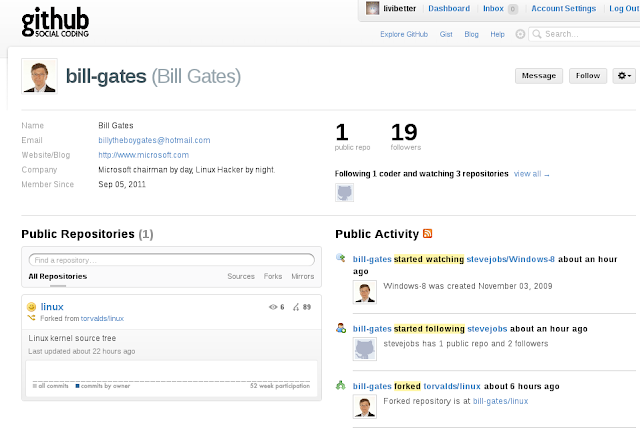Open the Public Activity RSS feed icon
Screen dimensions: 640x432
pos(428,234)
